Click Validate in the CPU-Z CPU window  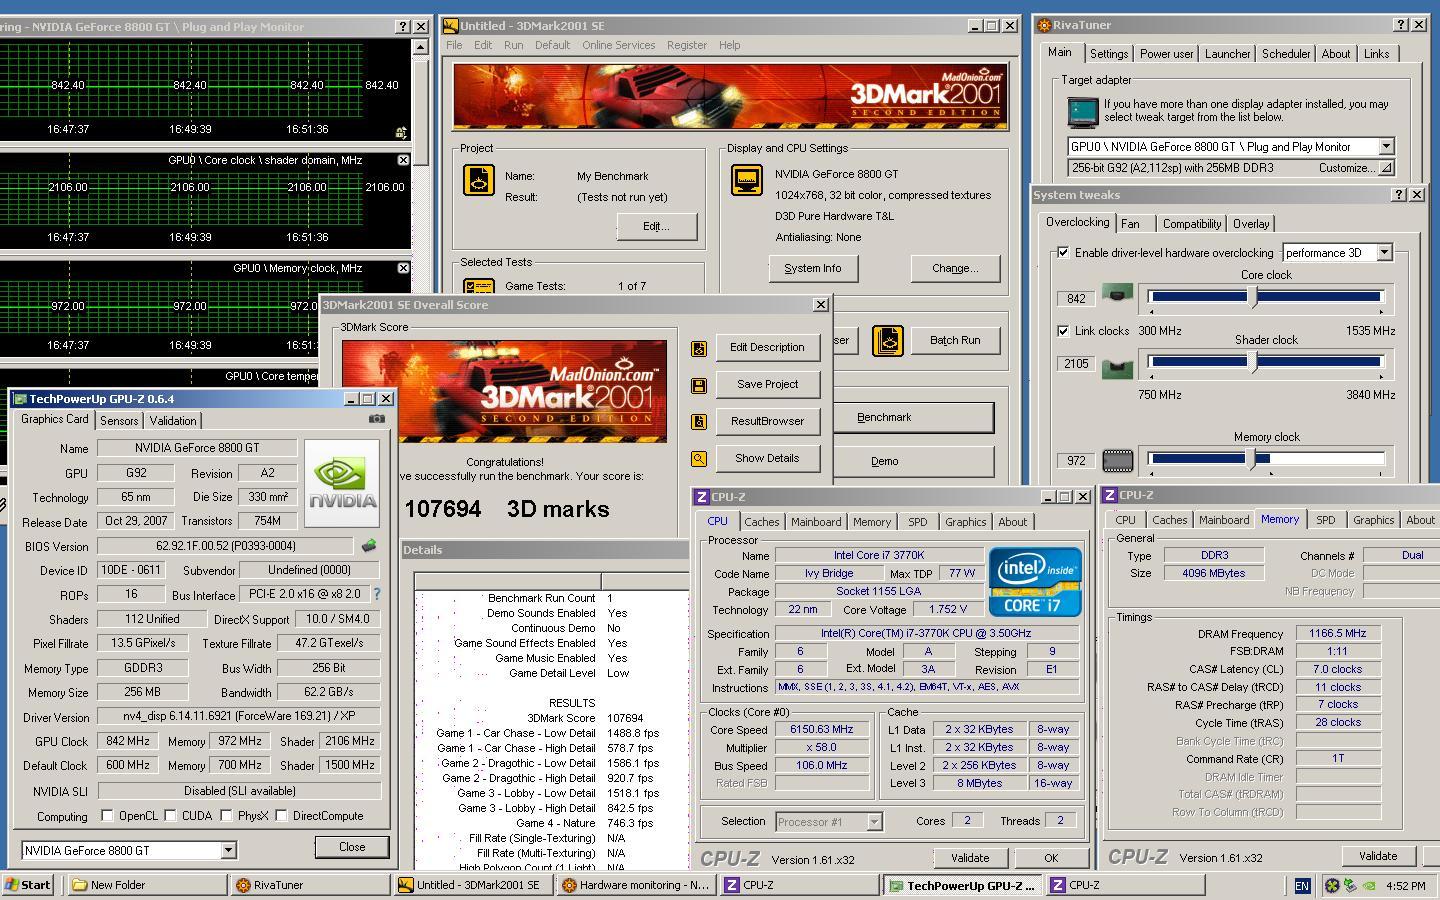tap(970, 858)
